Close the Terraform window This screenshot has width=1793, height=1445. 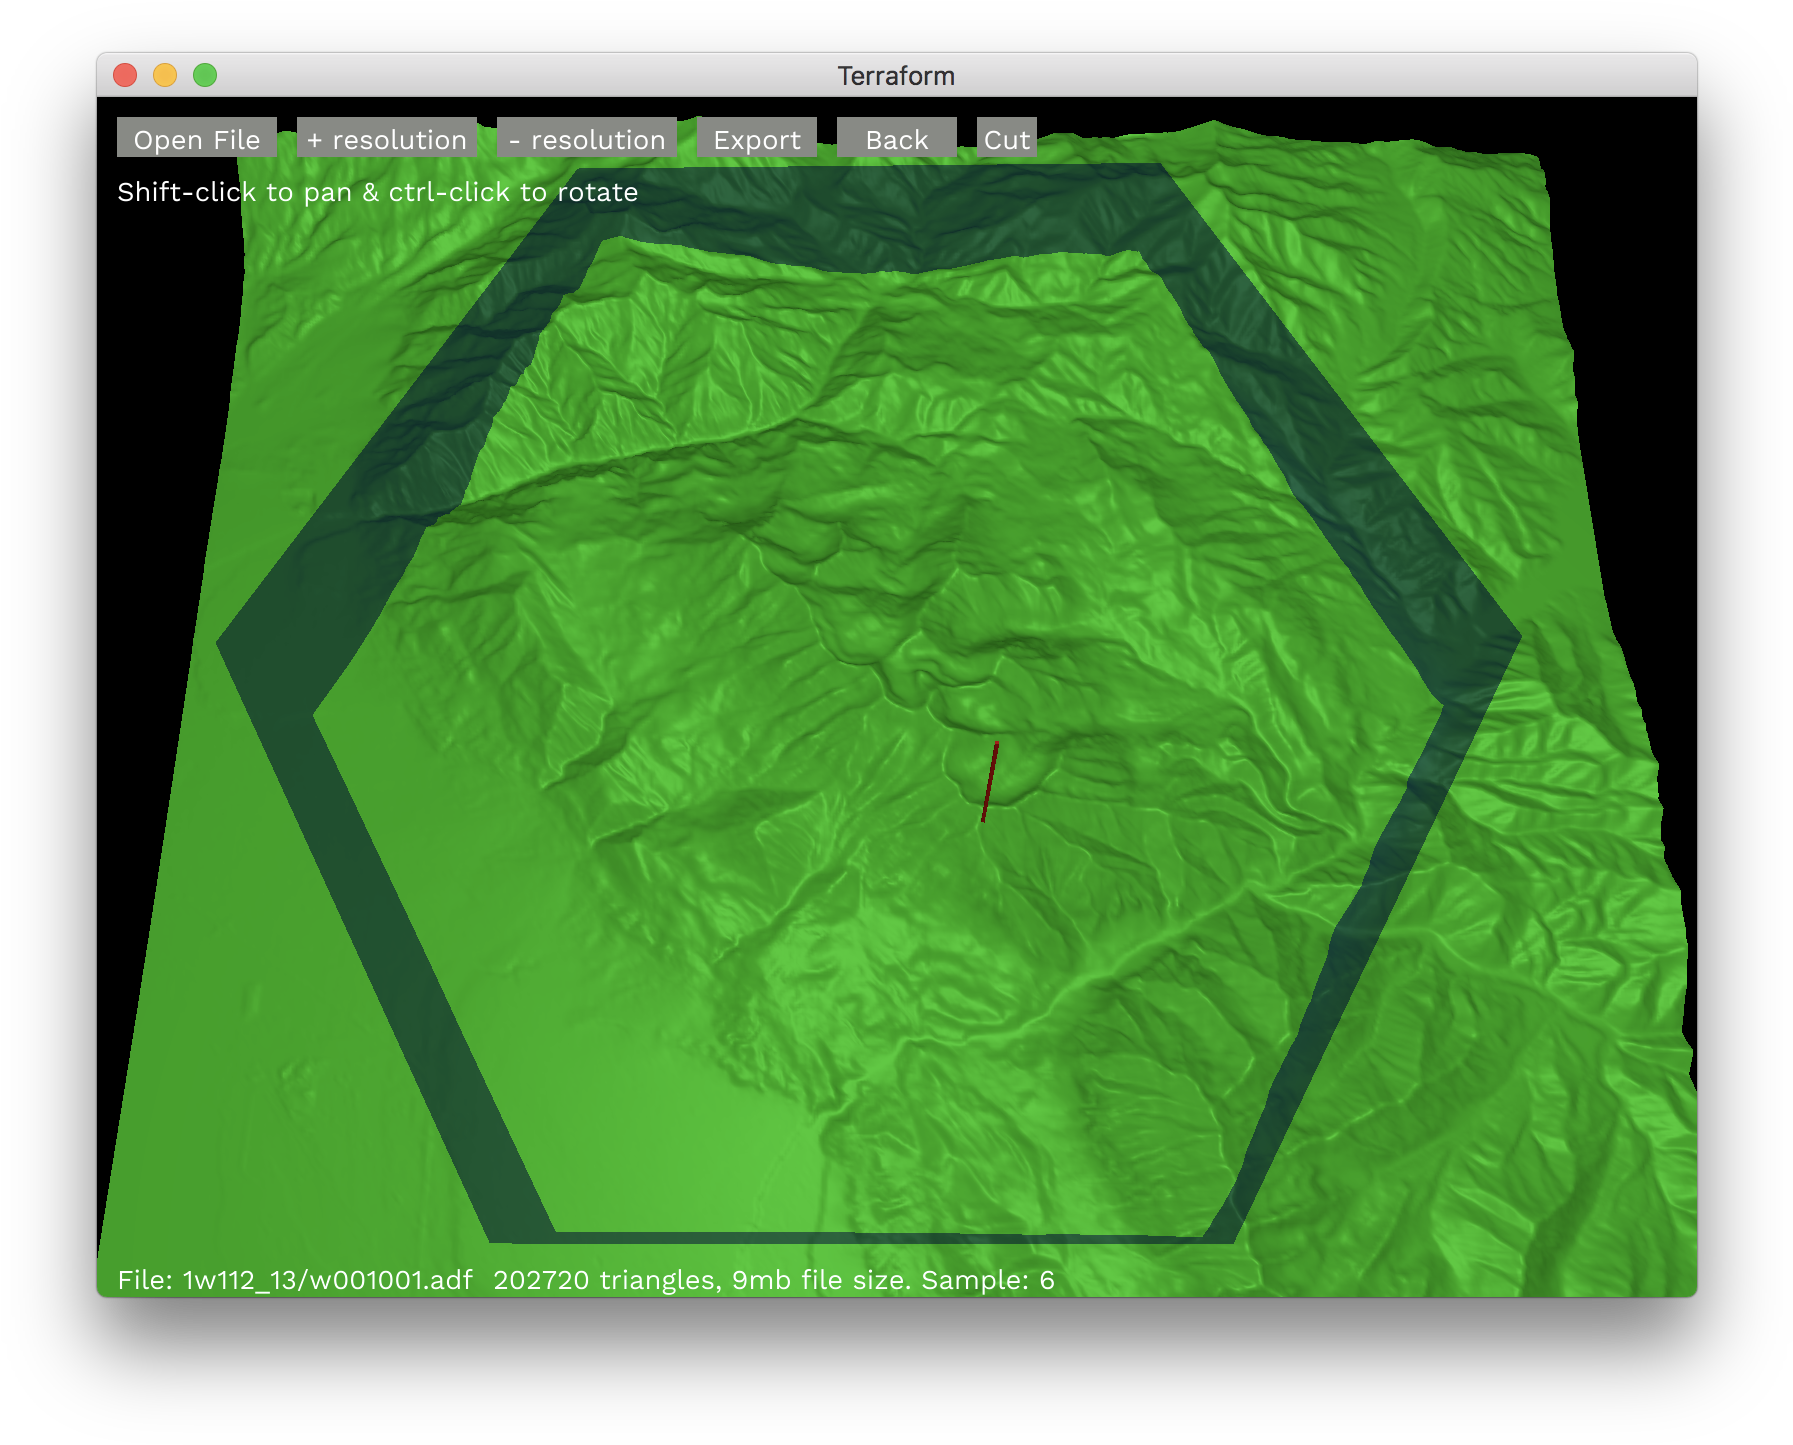(x=125, y=75)
